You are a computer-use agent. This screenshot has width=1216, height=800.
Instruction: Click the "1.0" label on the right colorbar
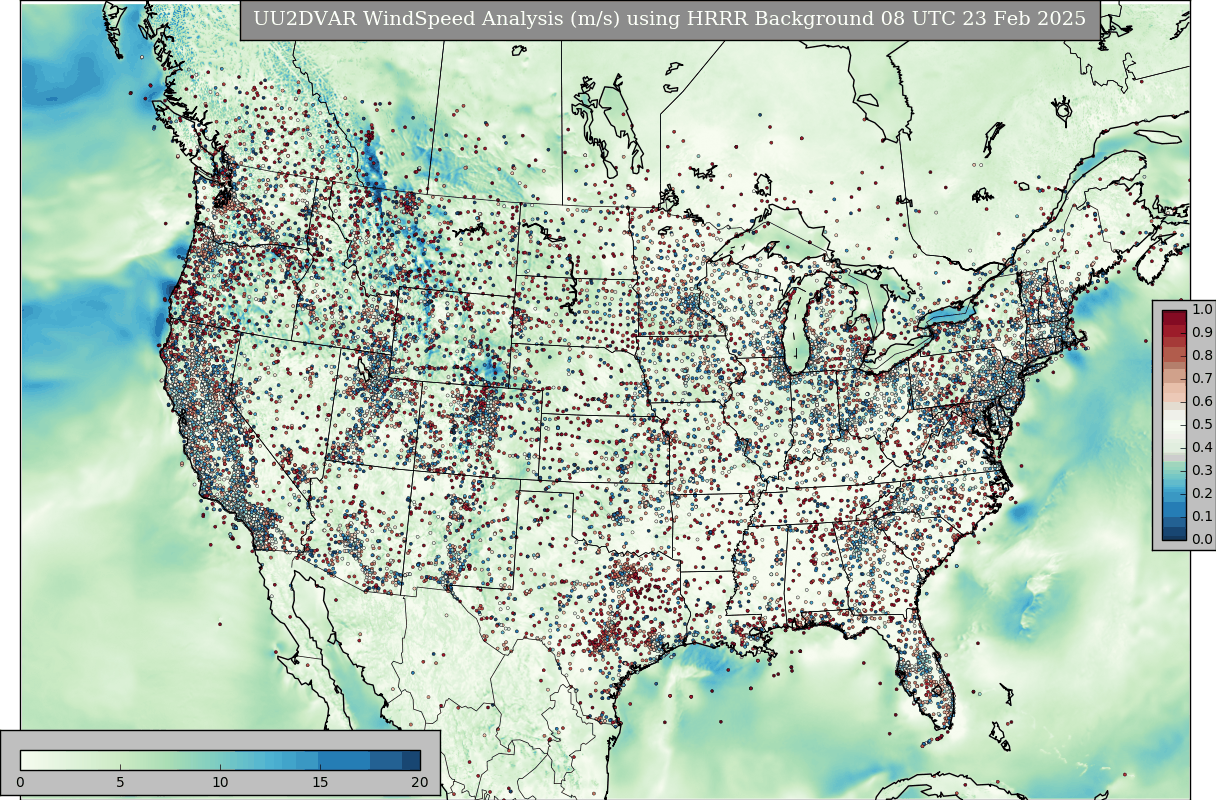coord(1202,310)
